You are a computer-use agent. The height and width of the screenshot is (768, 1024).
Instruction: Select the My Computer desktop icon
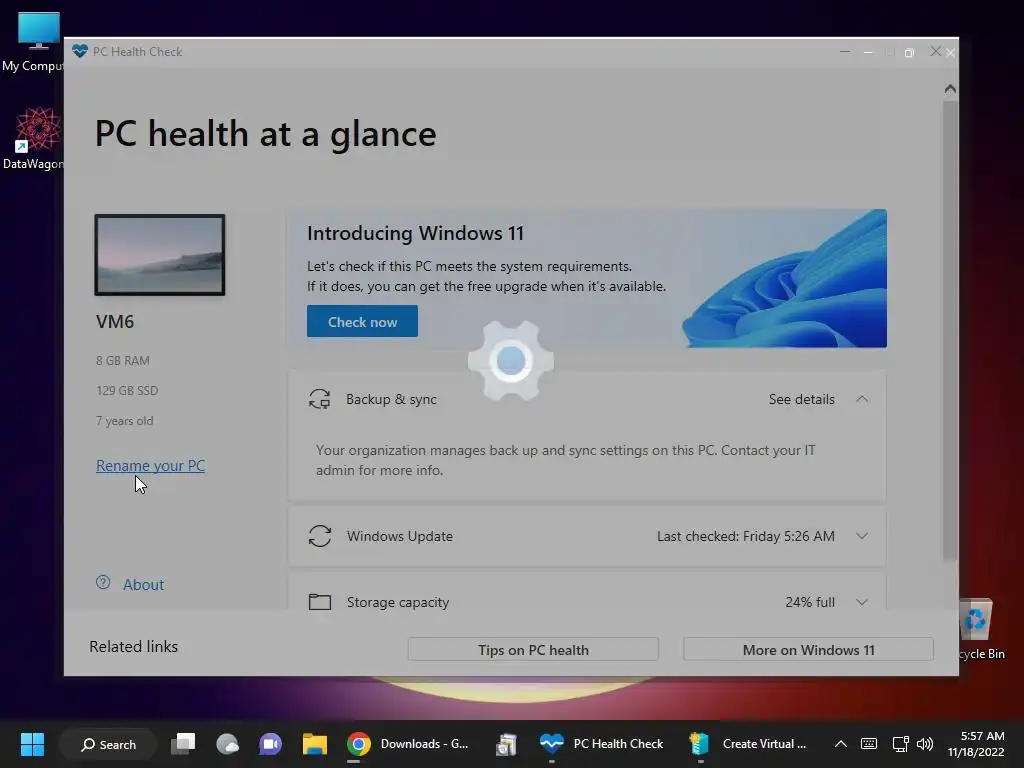[34, 42]
